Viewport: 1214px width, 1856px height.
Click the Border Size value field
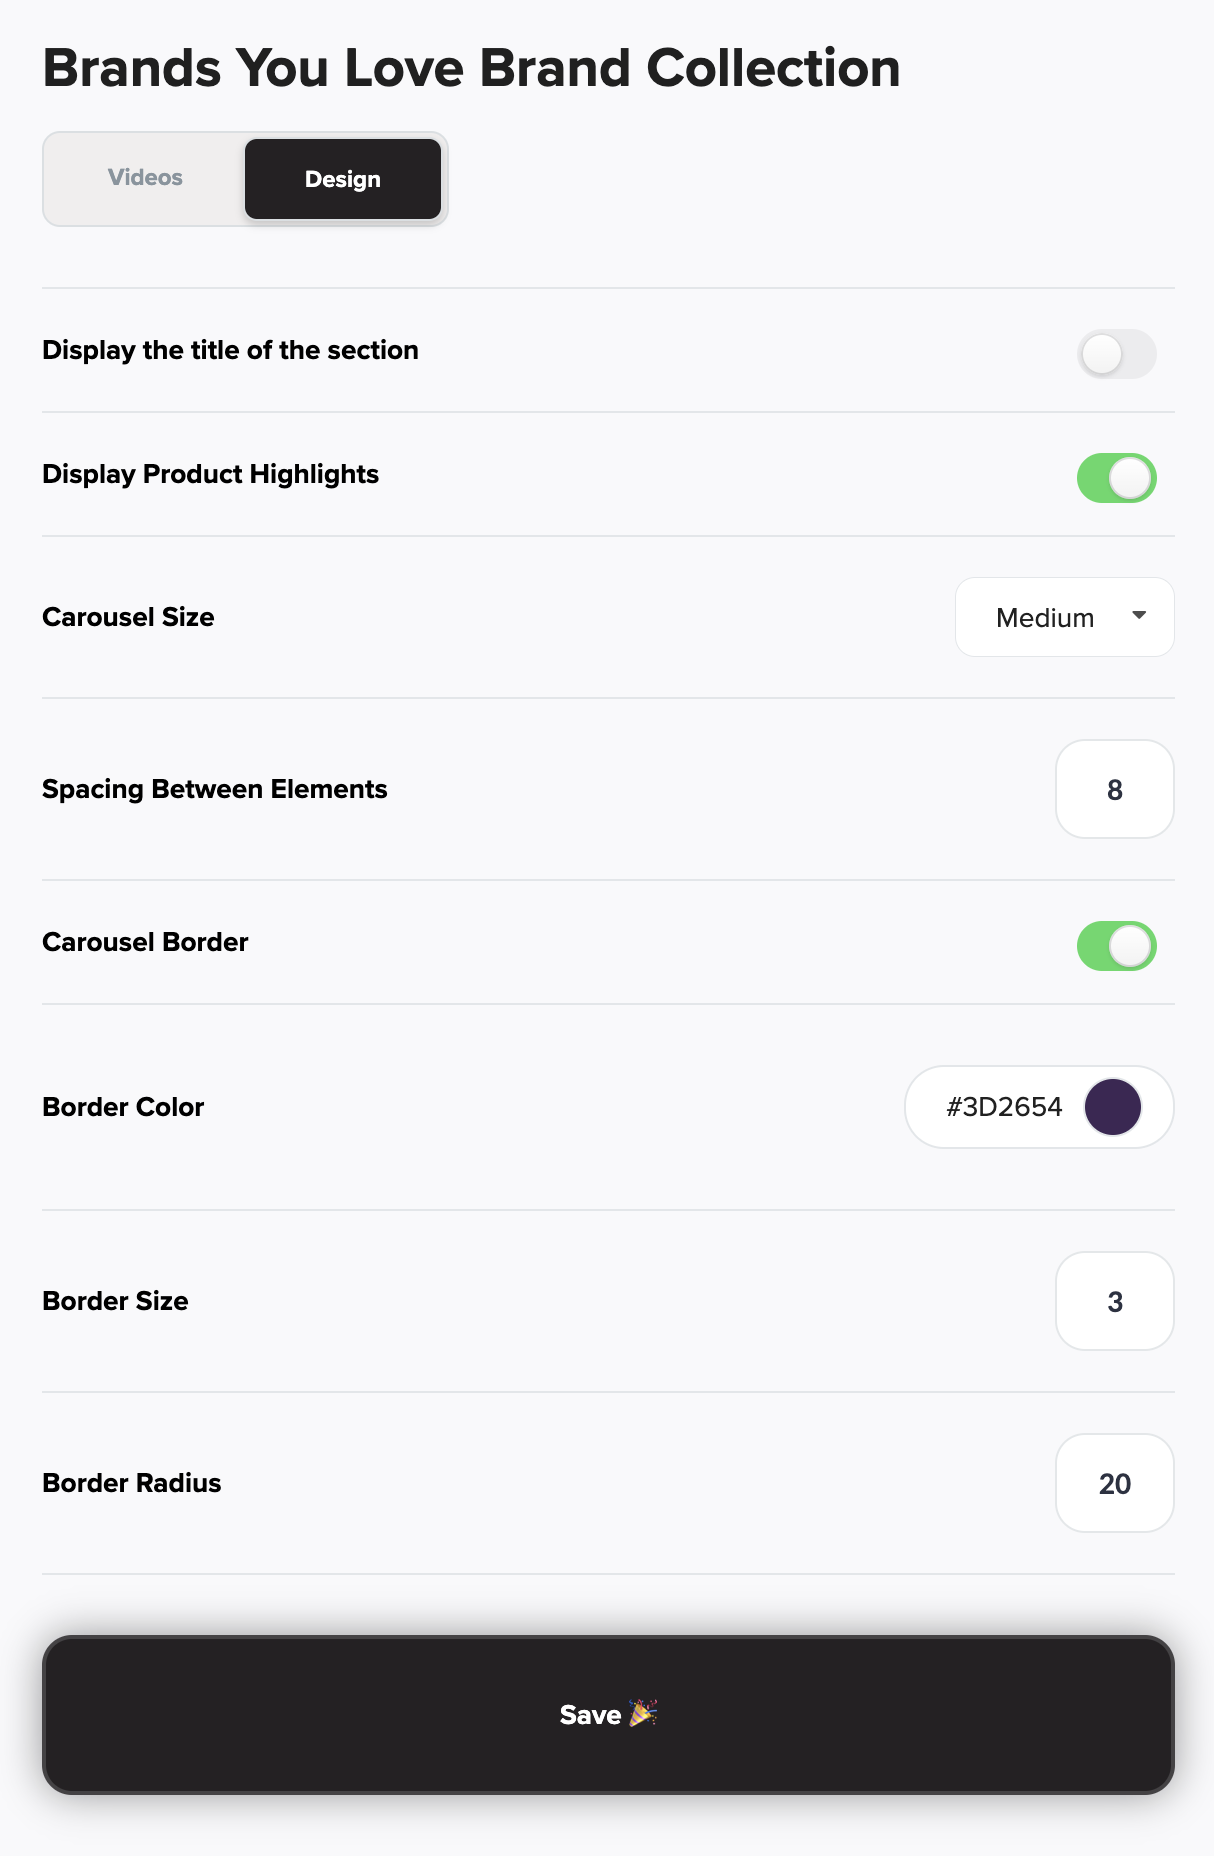[1114, 1302]
